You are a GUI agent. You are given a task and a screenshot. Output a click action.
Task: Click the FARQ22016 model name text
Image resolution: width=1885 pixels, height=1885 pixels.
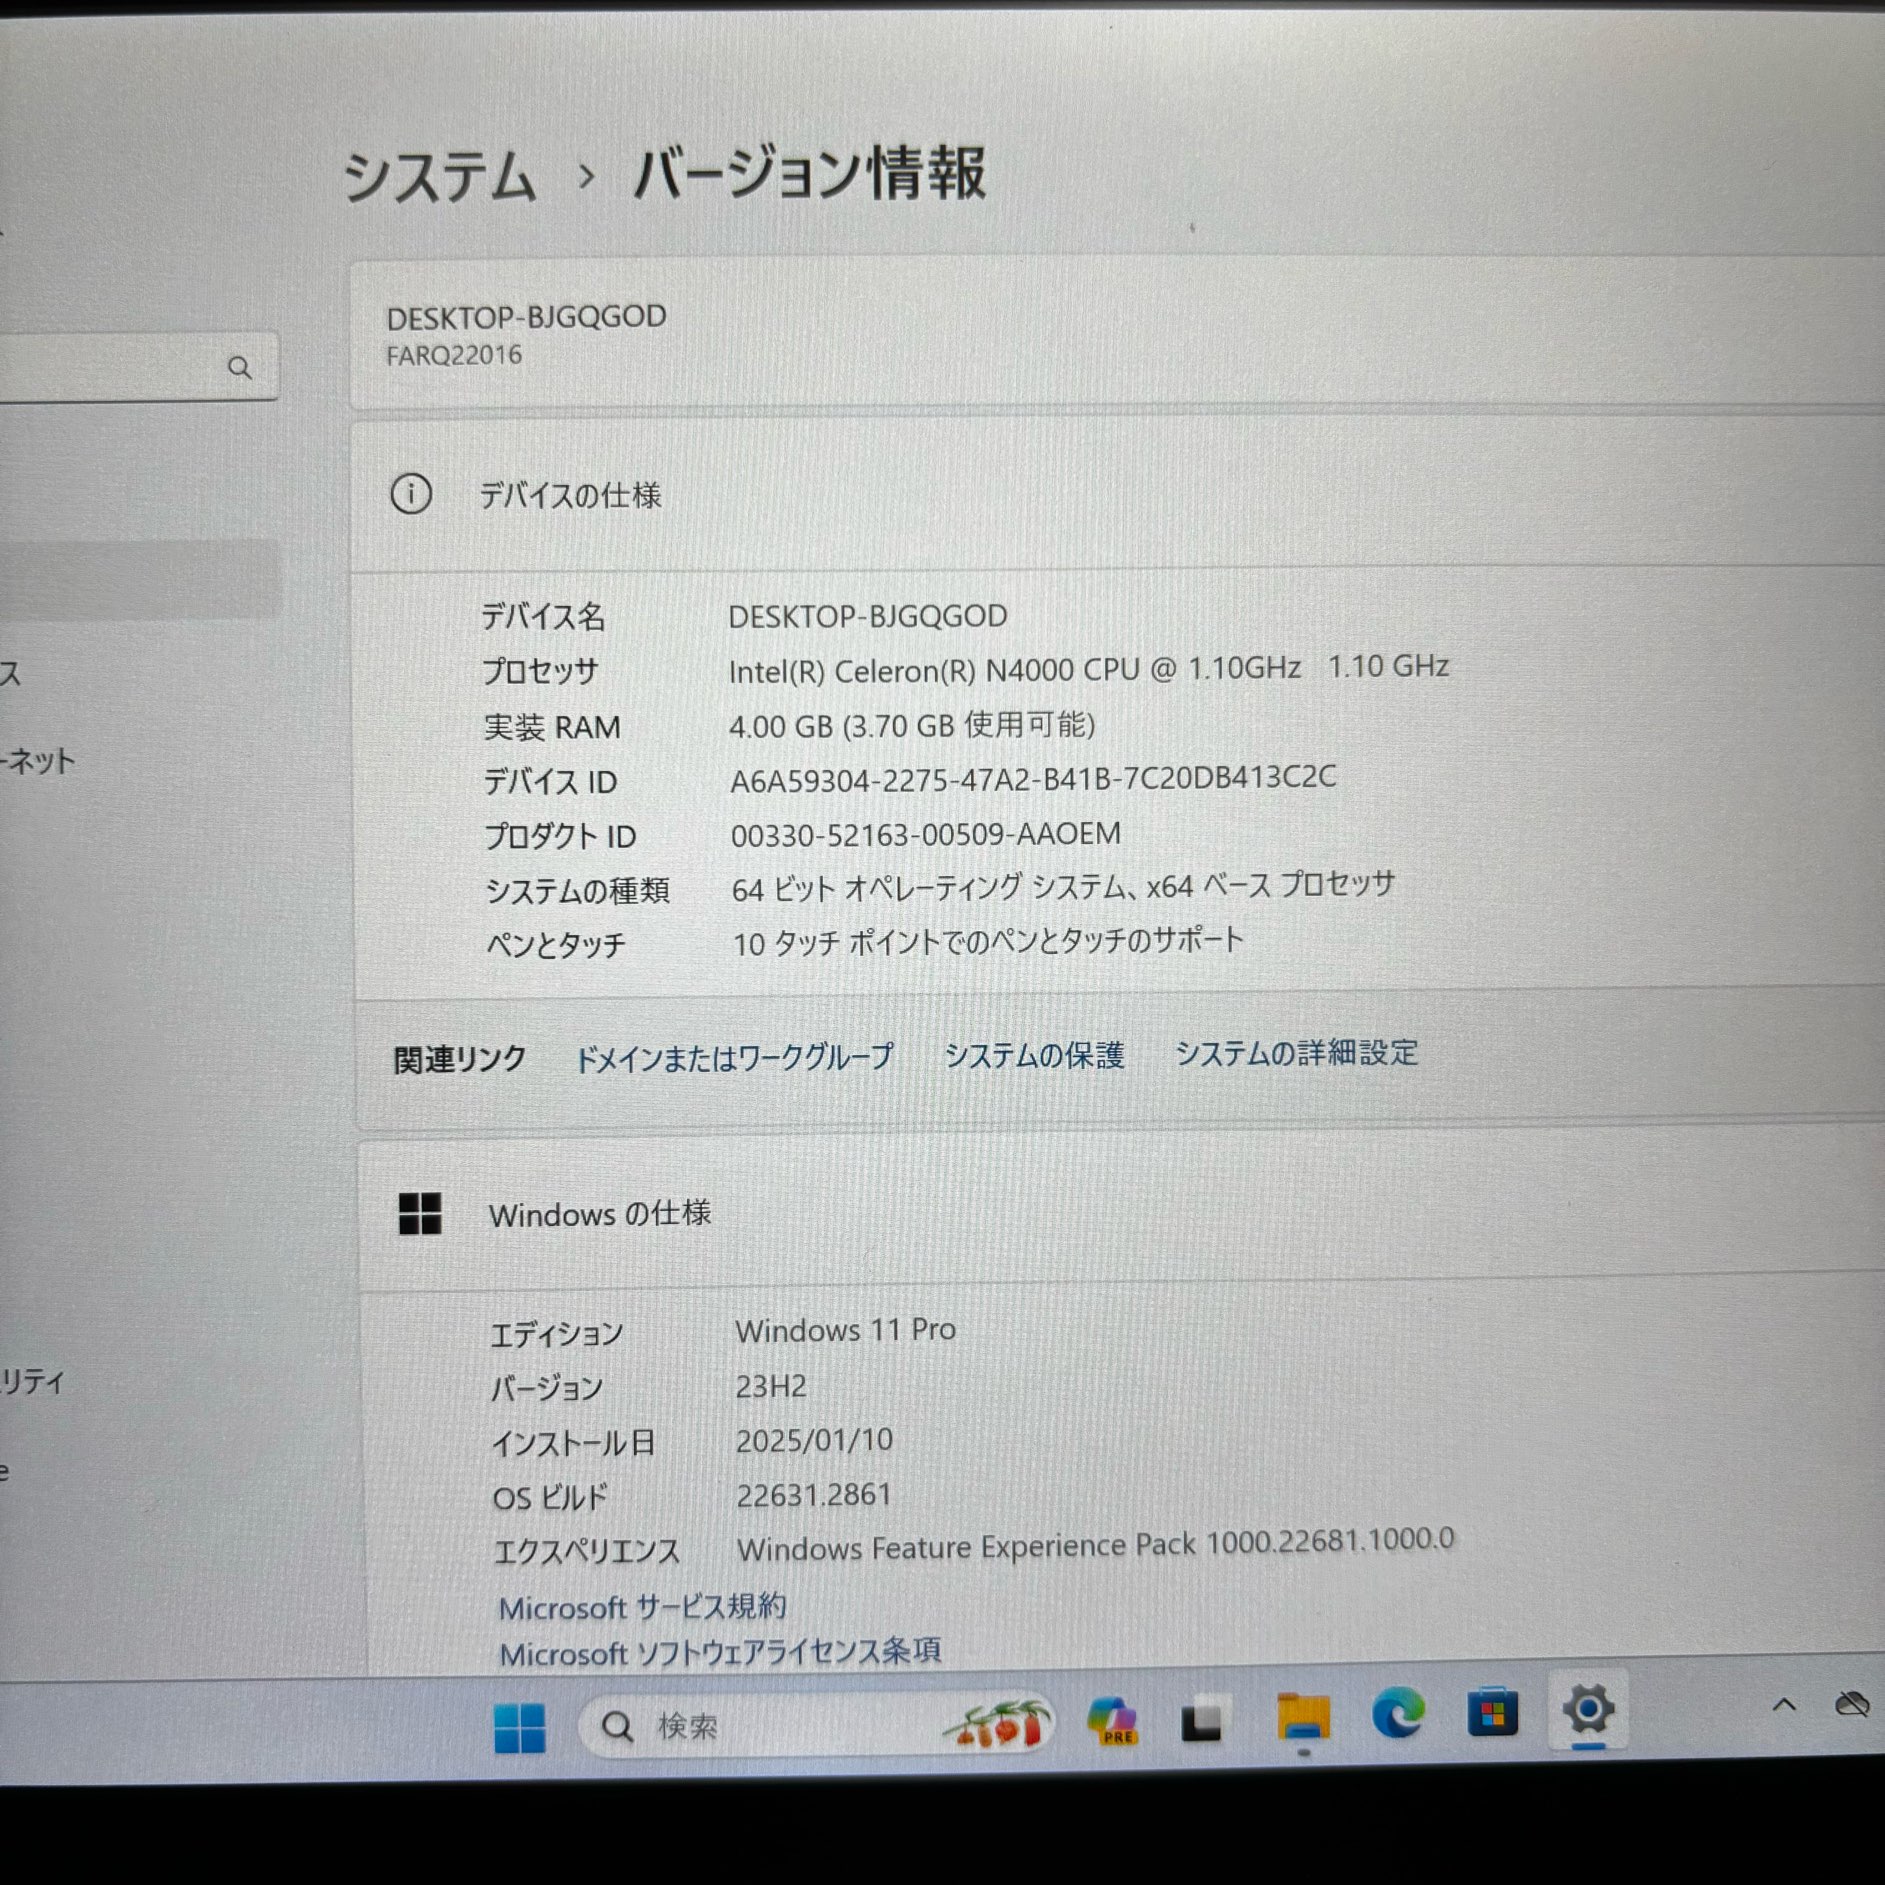point(454,355)
